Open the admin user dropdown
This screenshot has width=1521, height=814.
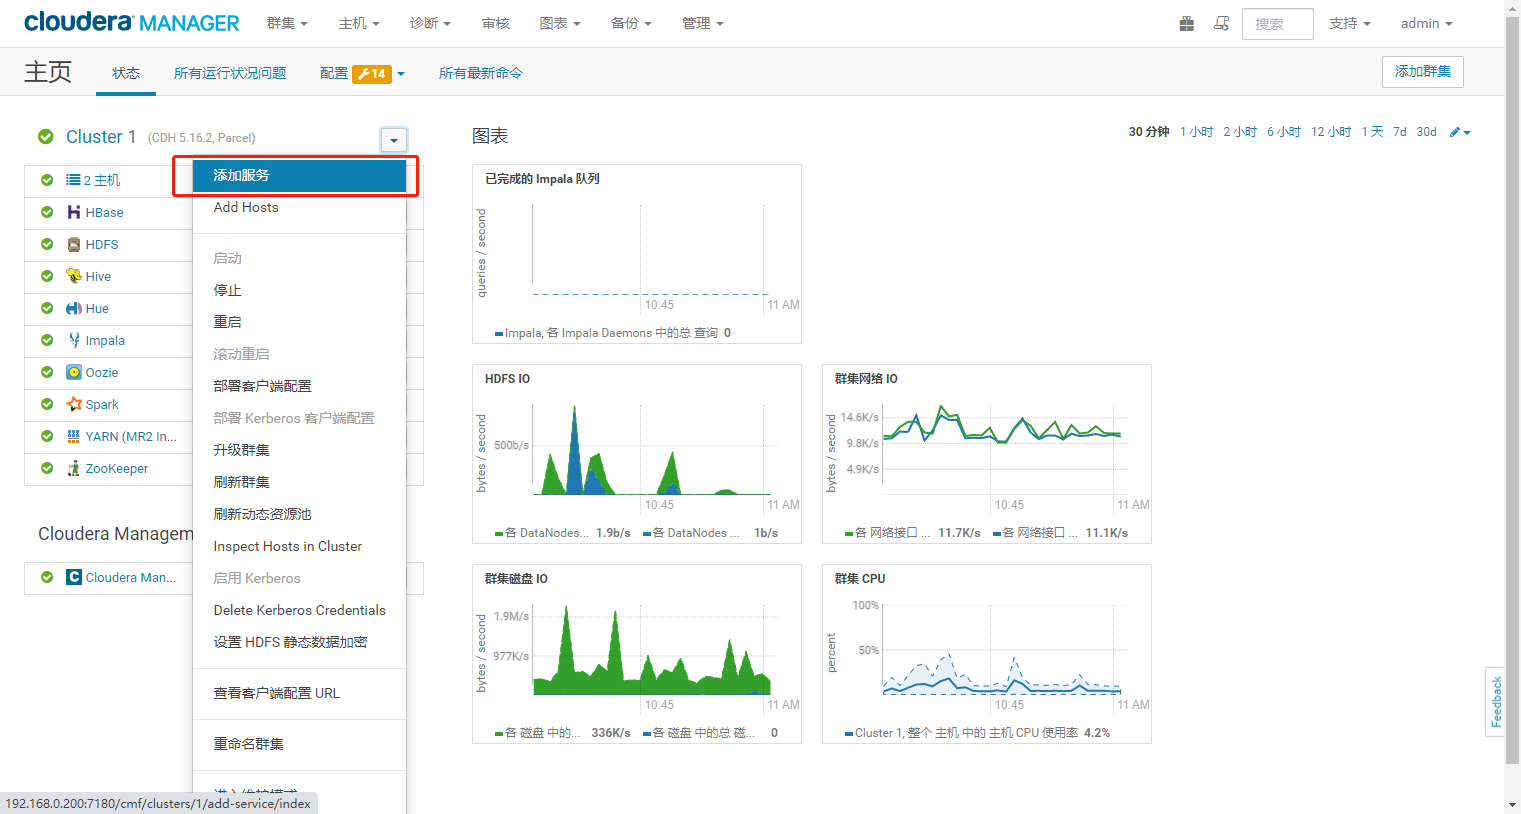pos(1426,23)
